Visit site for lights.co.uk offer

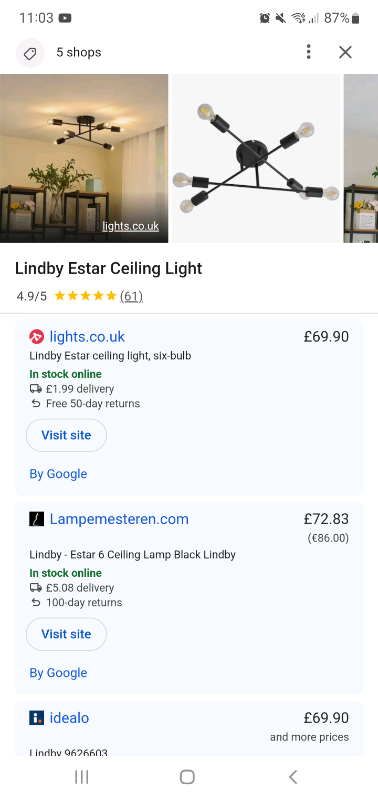point(66,435)
